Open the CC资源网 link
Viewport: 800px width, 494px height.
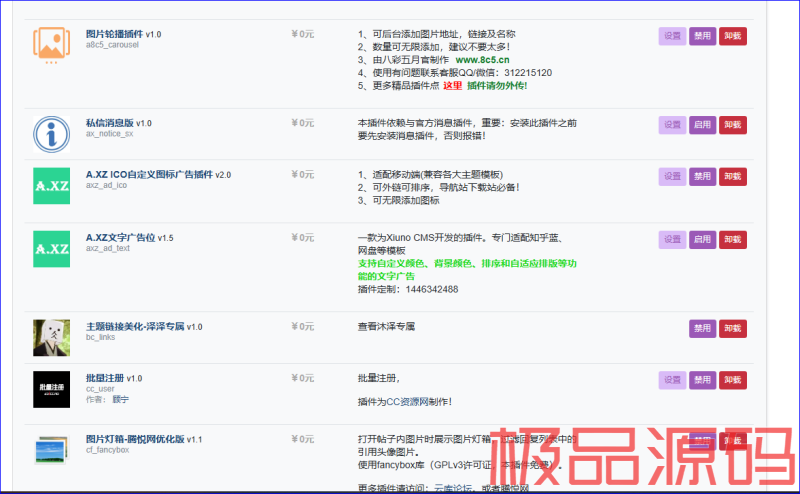407,402
